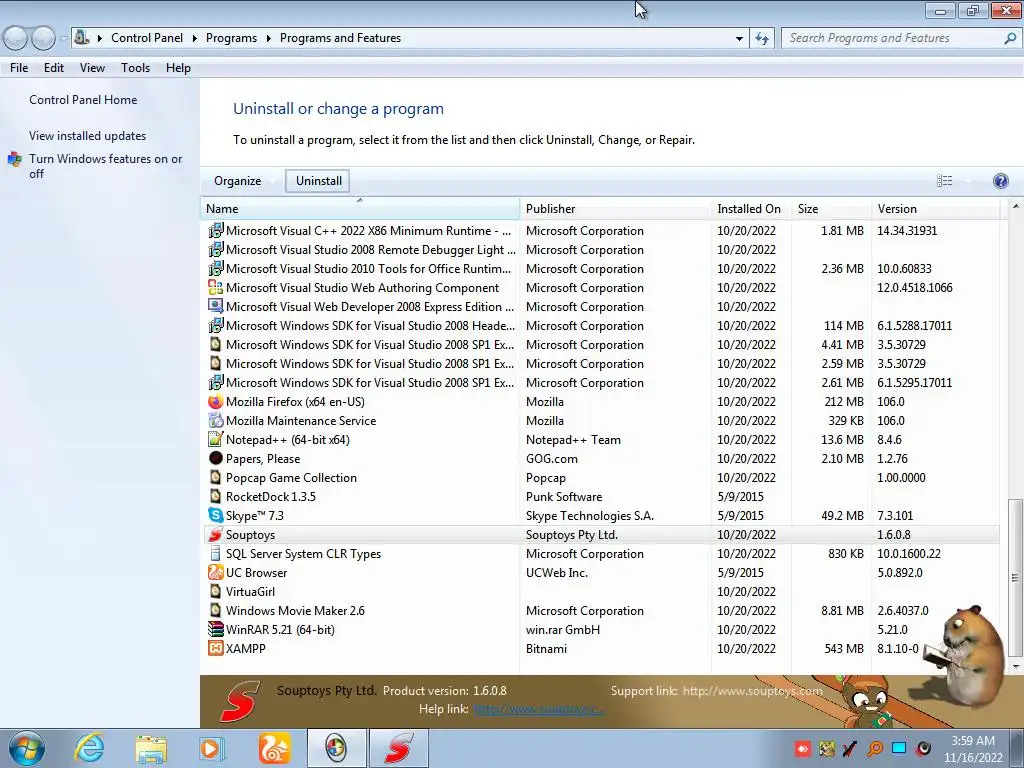Select the 'Punk Software' publisher cell
The image size is (1024, 768).
[x=564, y=496]
